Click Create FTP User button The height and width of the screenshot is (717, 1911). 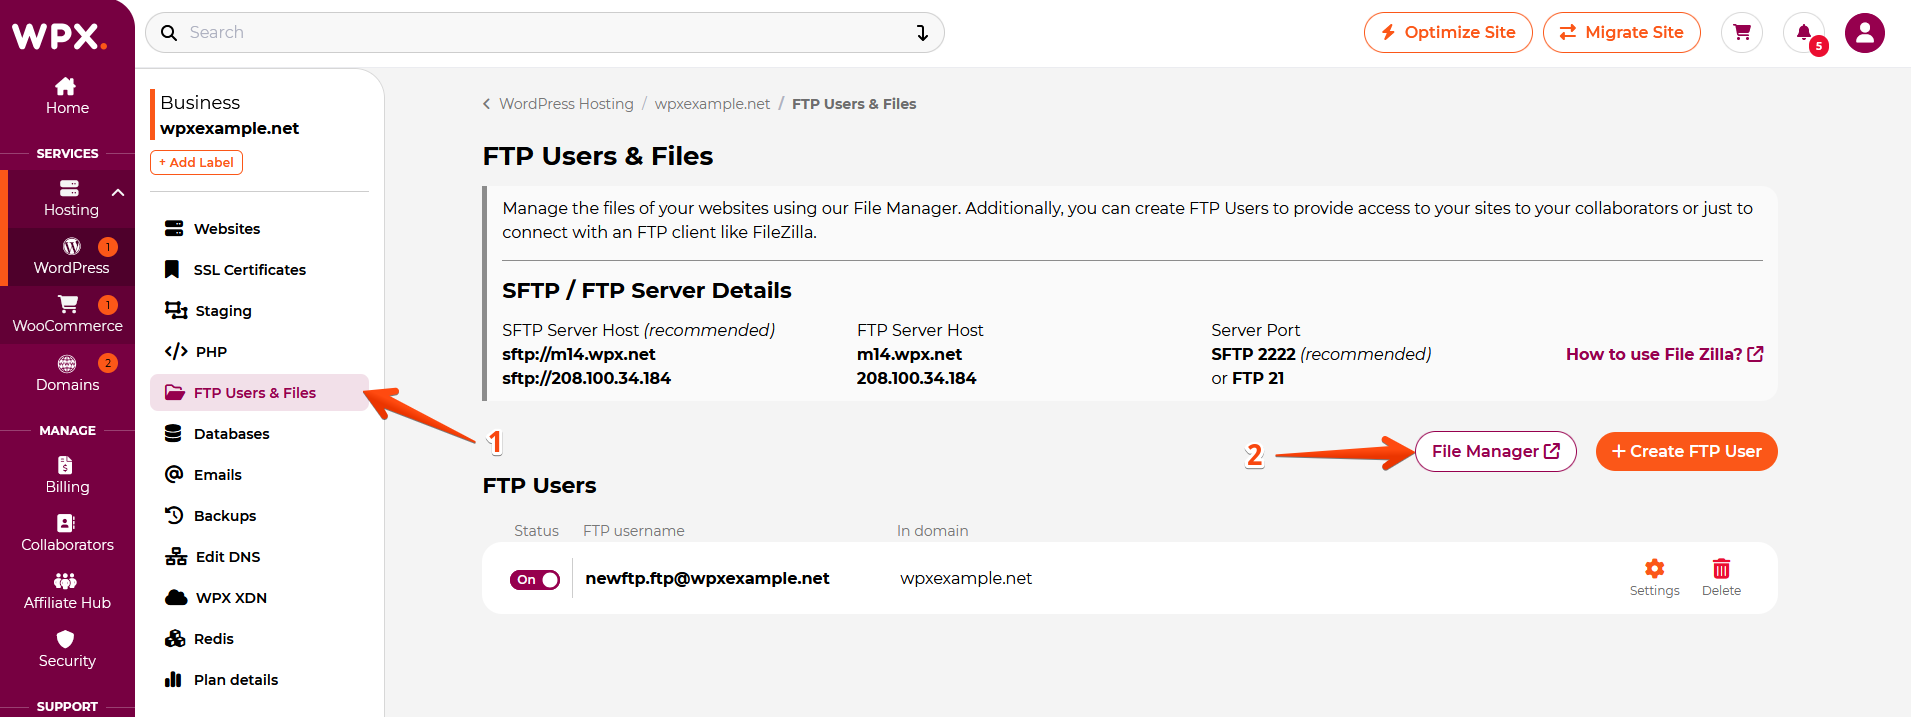pos(1686,452)
